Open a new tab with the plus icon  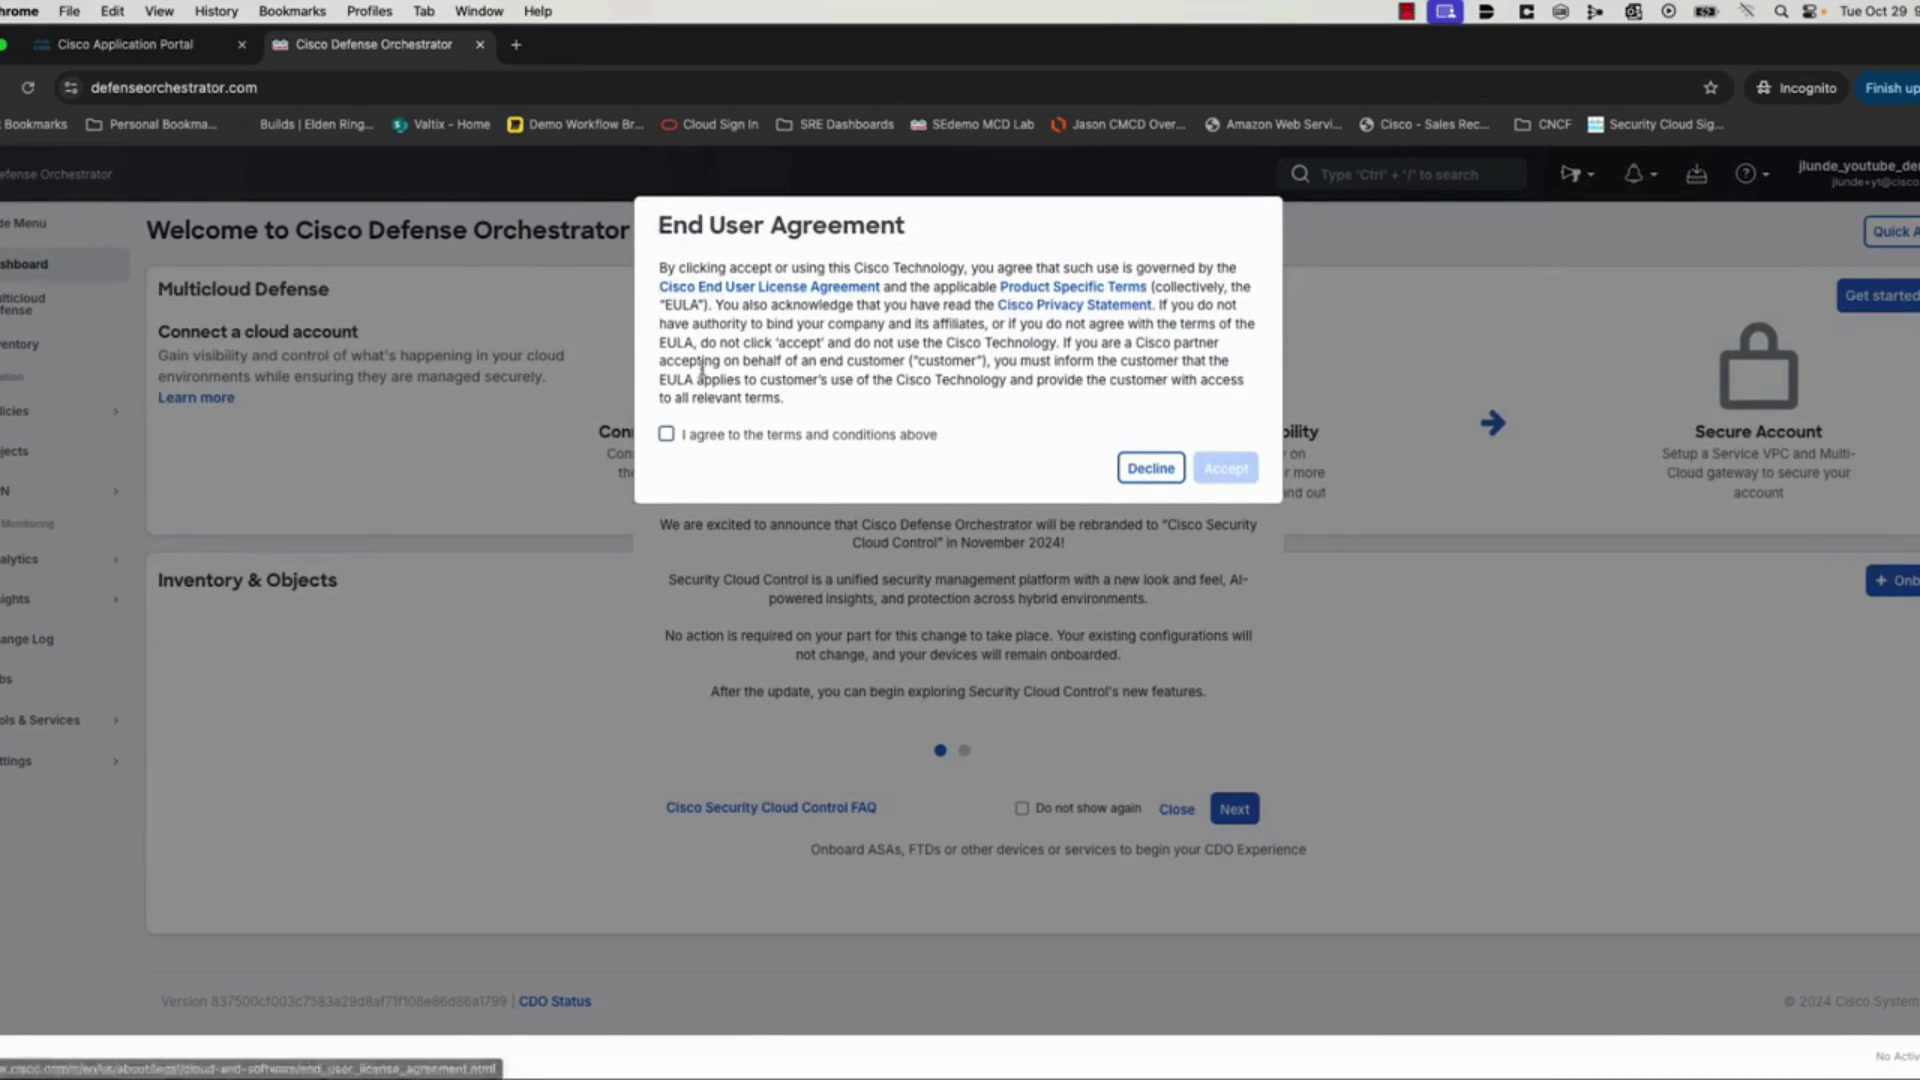click(516, 45)
